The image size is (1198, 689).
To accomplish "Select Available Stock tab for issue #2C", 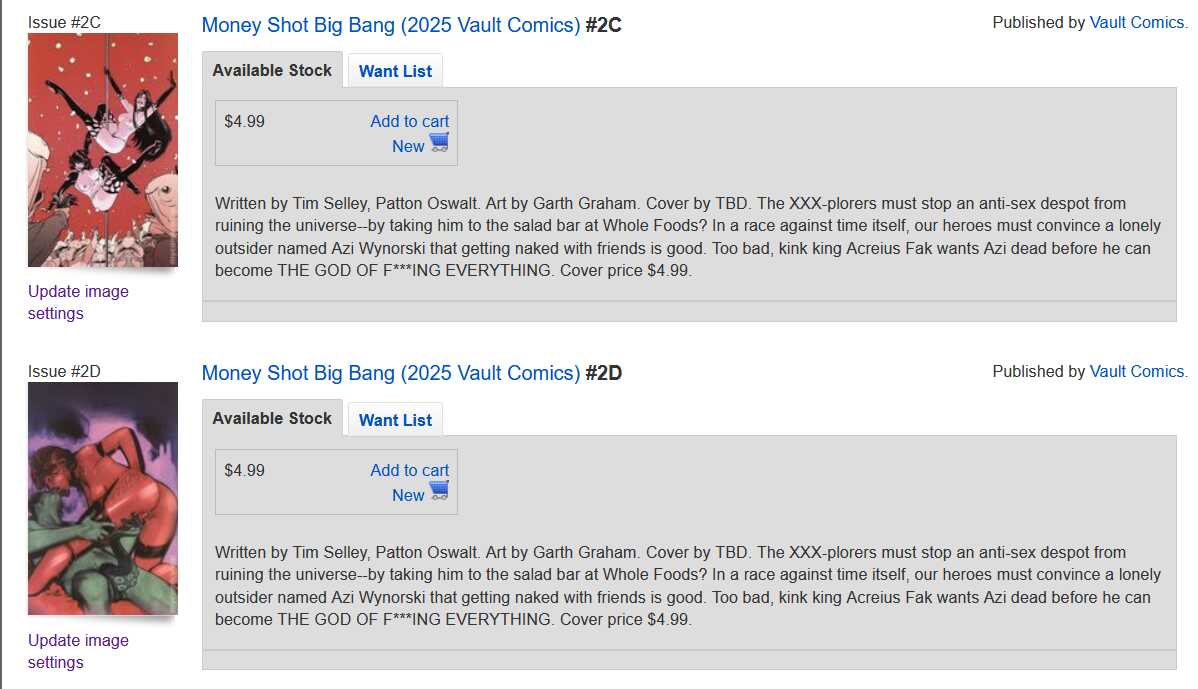I will pos(272,70).
